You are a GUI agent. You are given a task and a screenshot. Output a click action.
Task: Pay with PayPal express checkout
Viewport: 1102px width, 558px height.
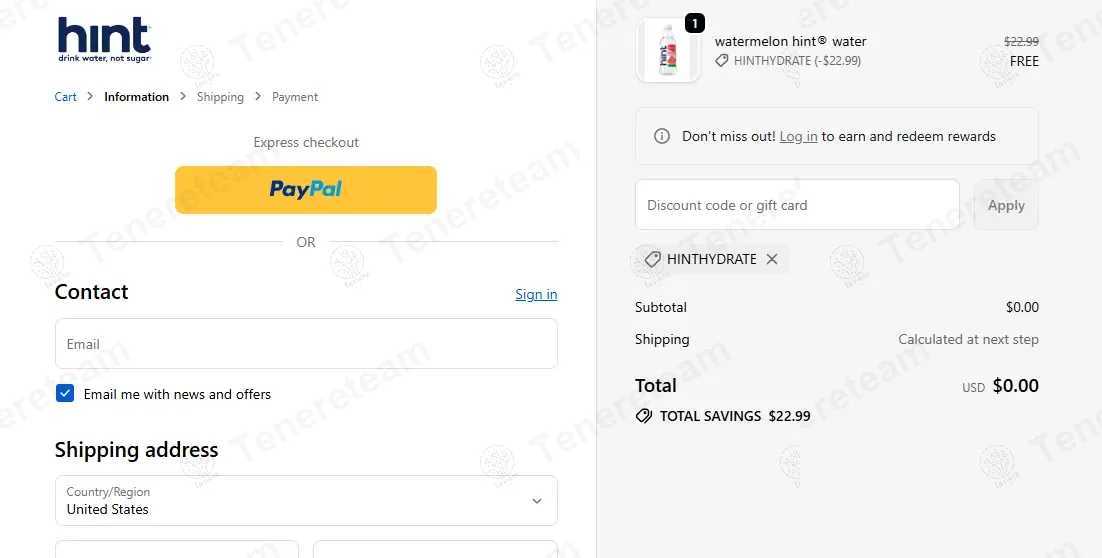tap(306, 190)
